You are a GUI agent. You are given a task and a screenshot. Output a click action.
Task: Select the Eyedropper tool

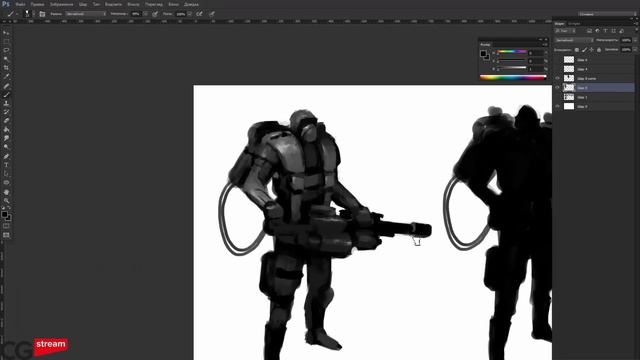point(6,77)
